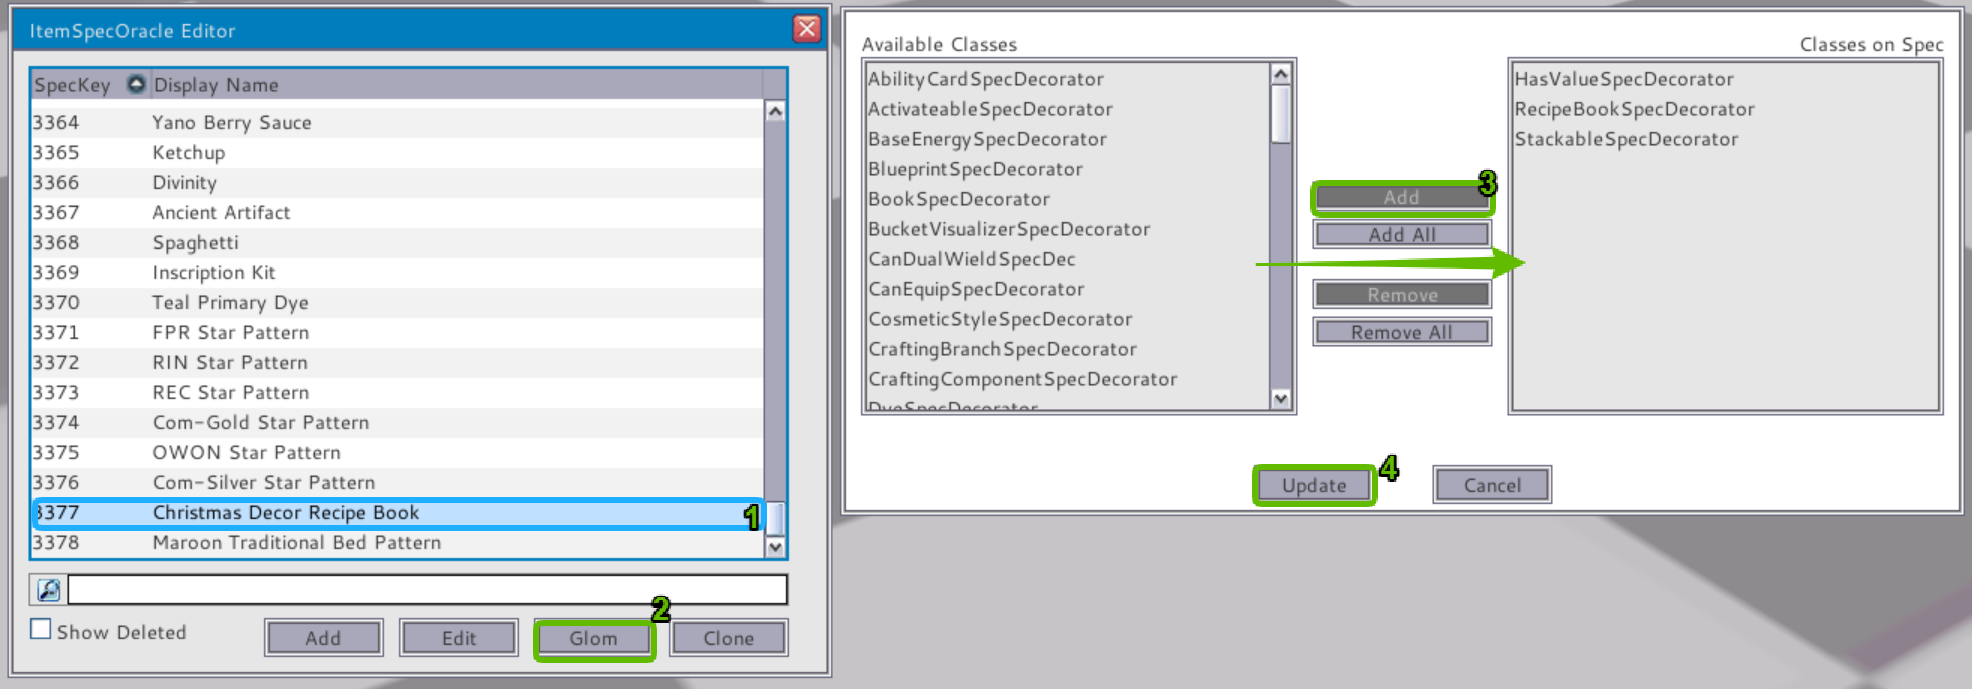This screenshot has width=1972, height=689.
Task: Click Add All classes button
Action: [x=1401, y=234]
